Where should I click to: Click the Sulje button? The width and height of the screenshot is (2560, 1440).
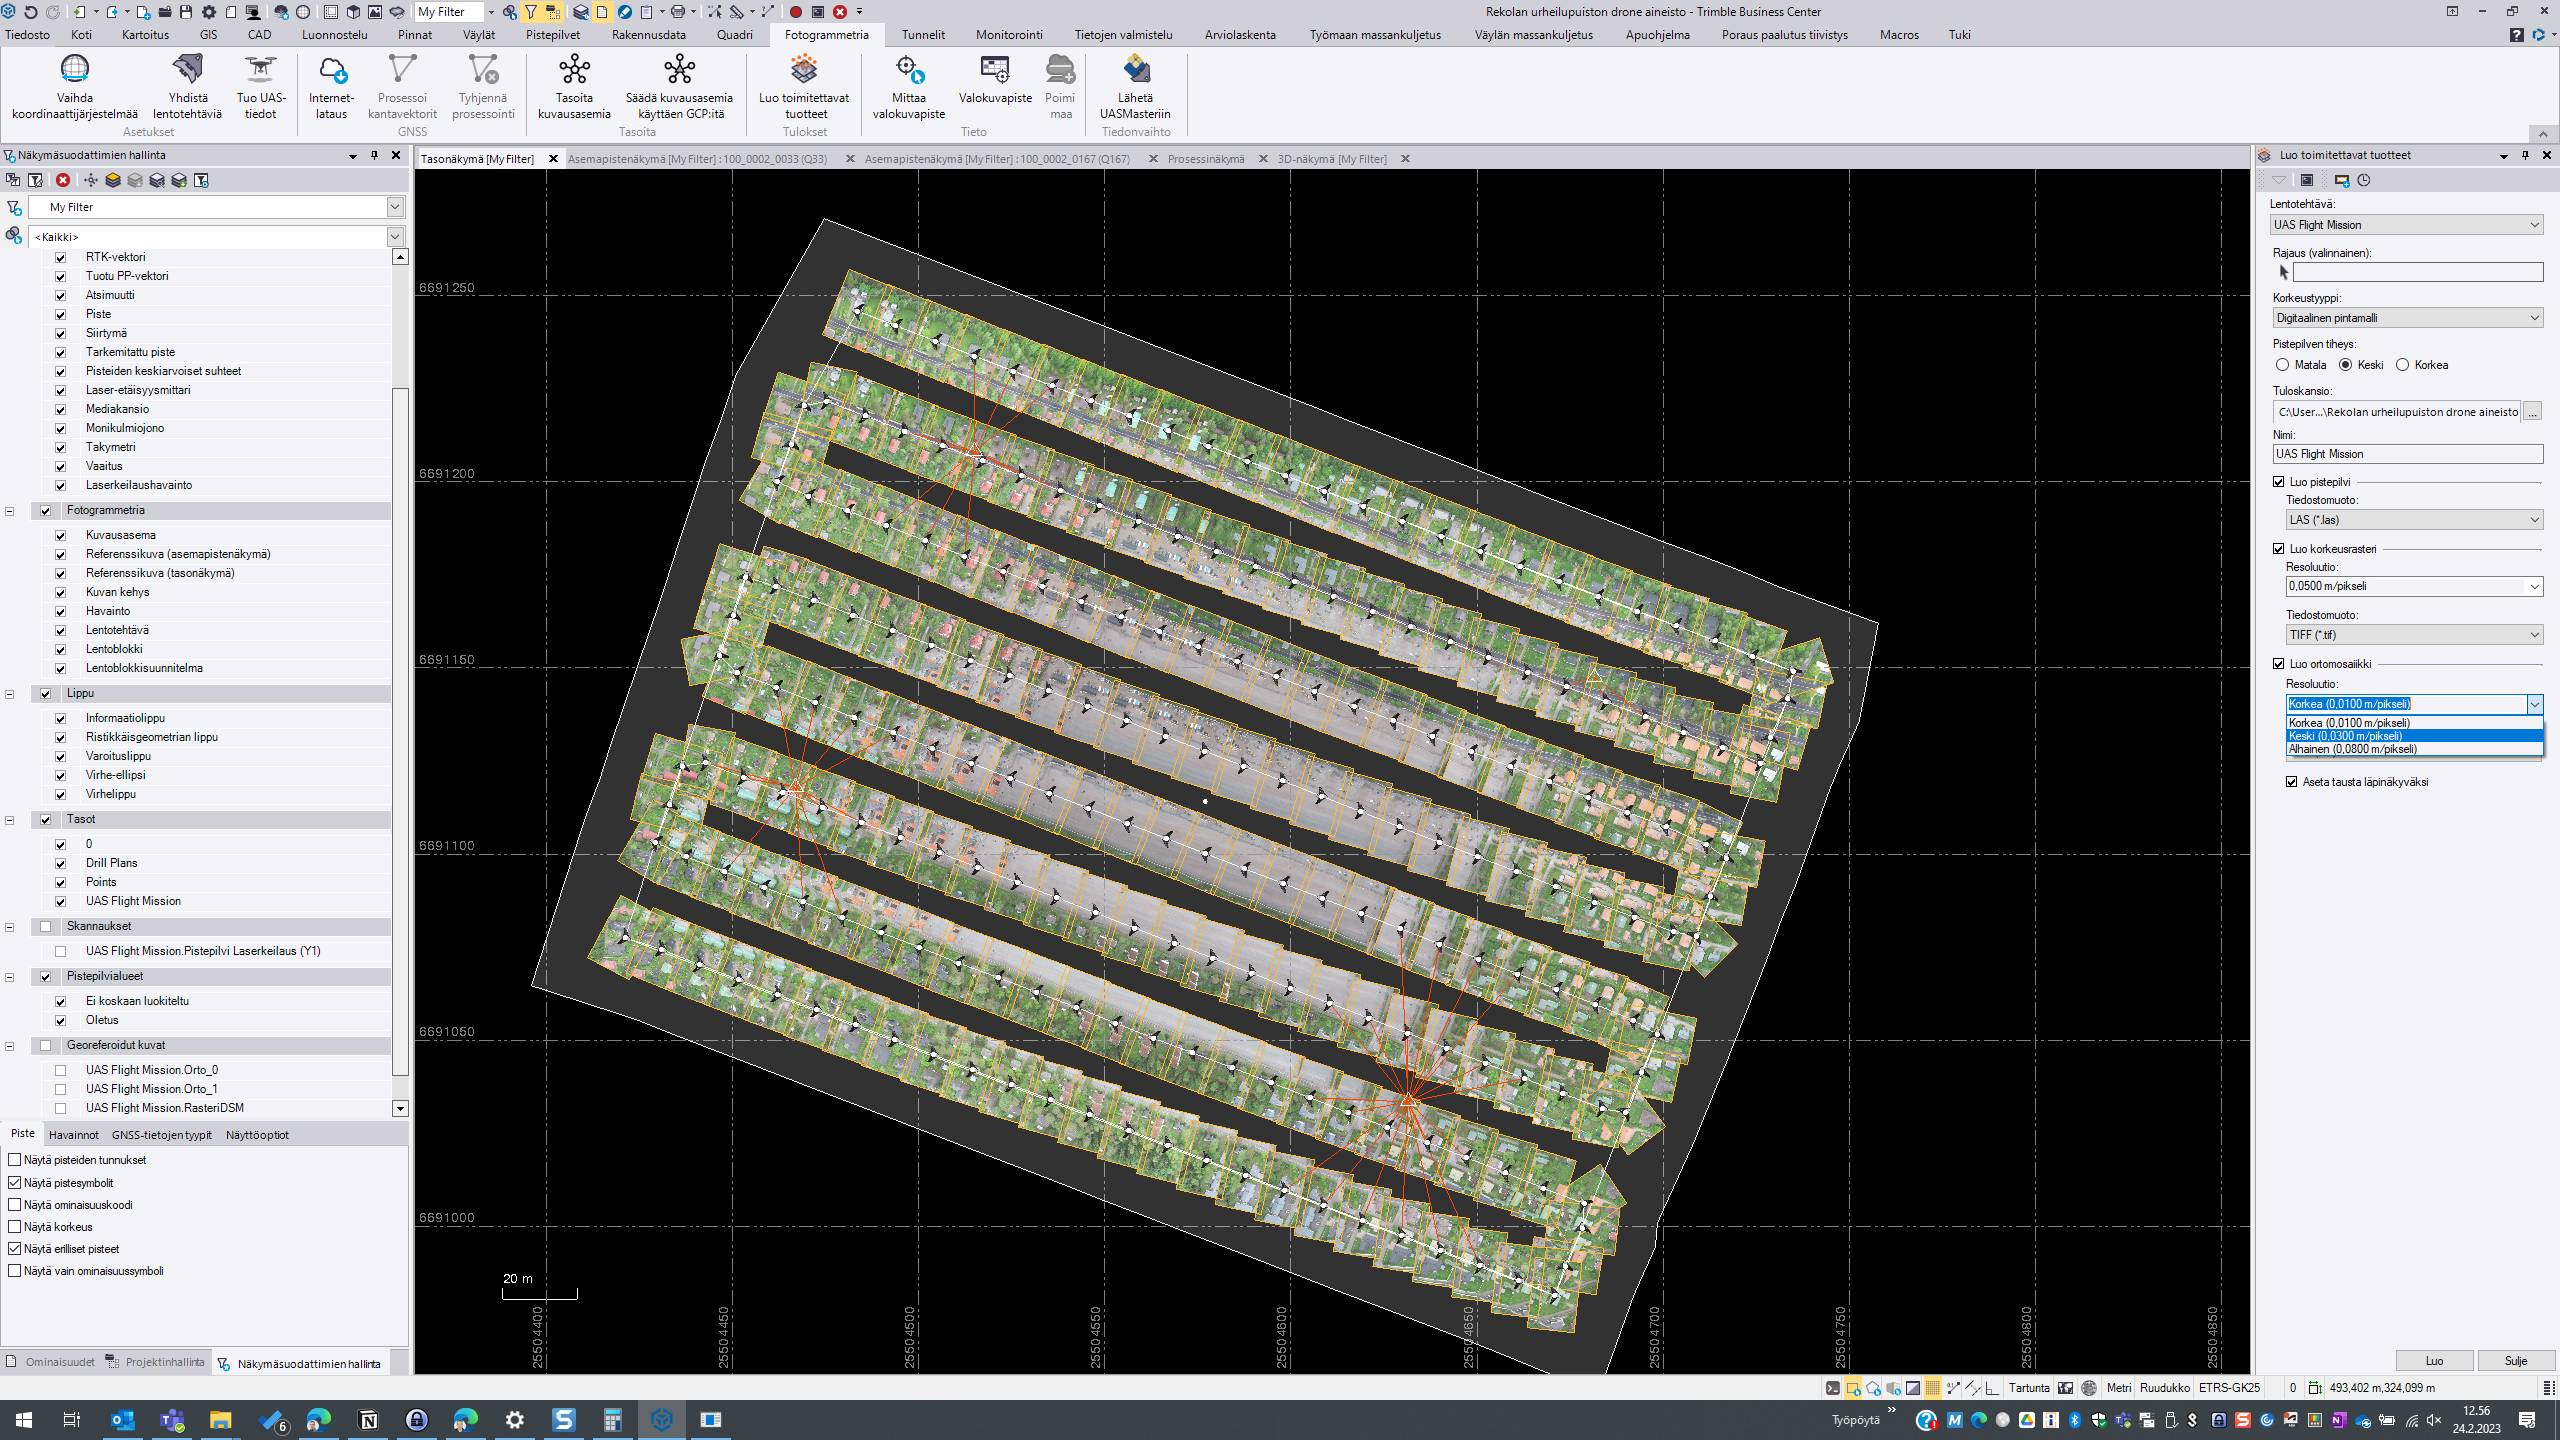tap(2516, 1361)
